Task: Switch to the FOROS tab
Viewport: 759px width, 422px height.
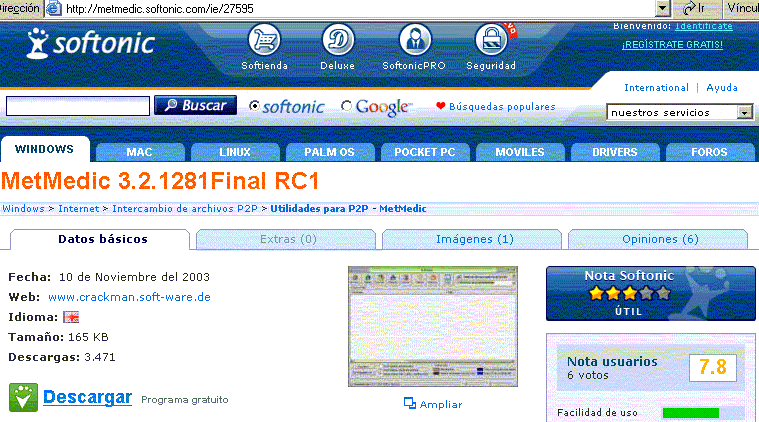Action: 709,152
